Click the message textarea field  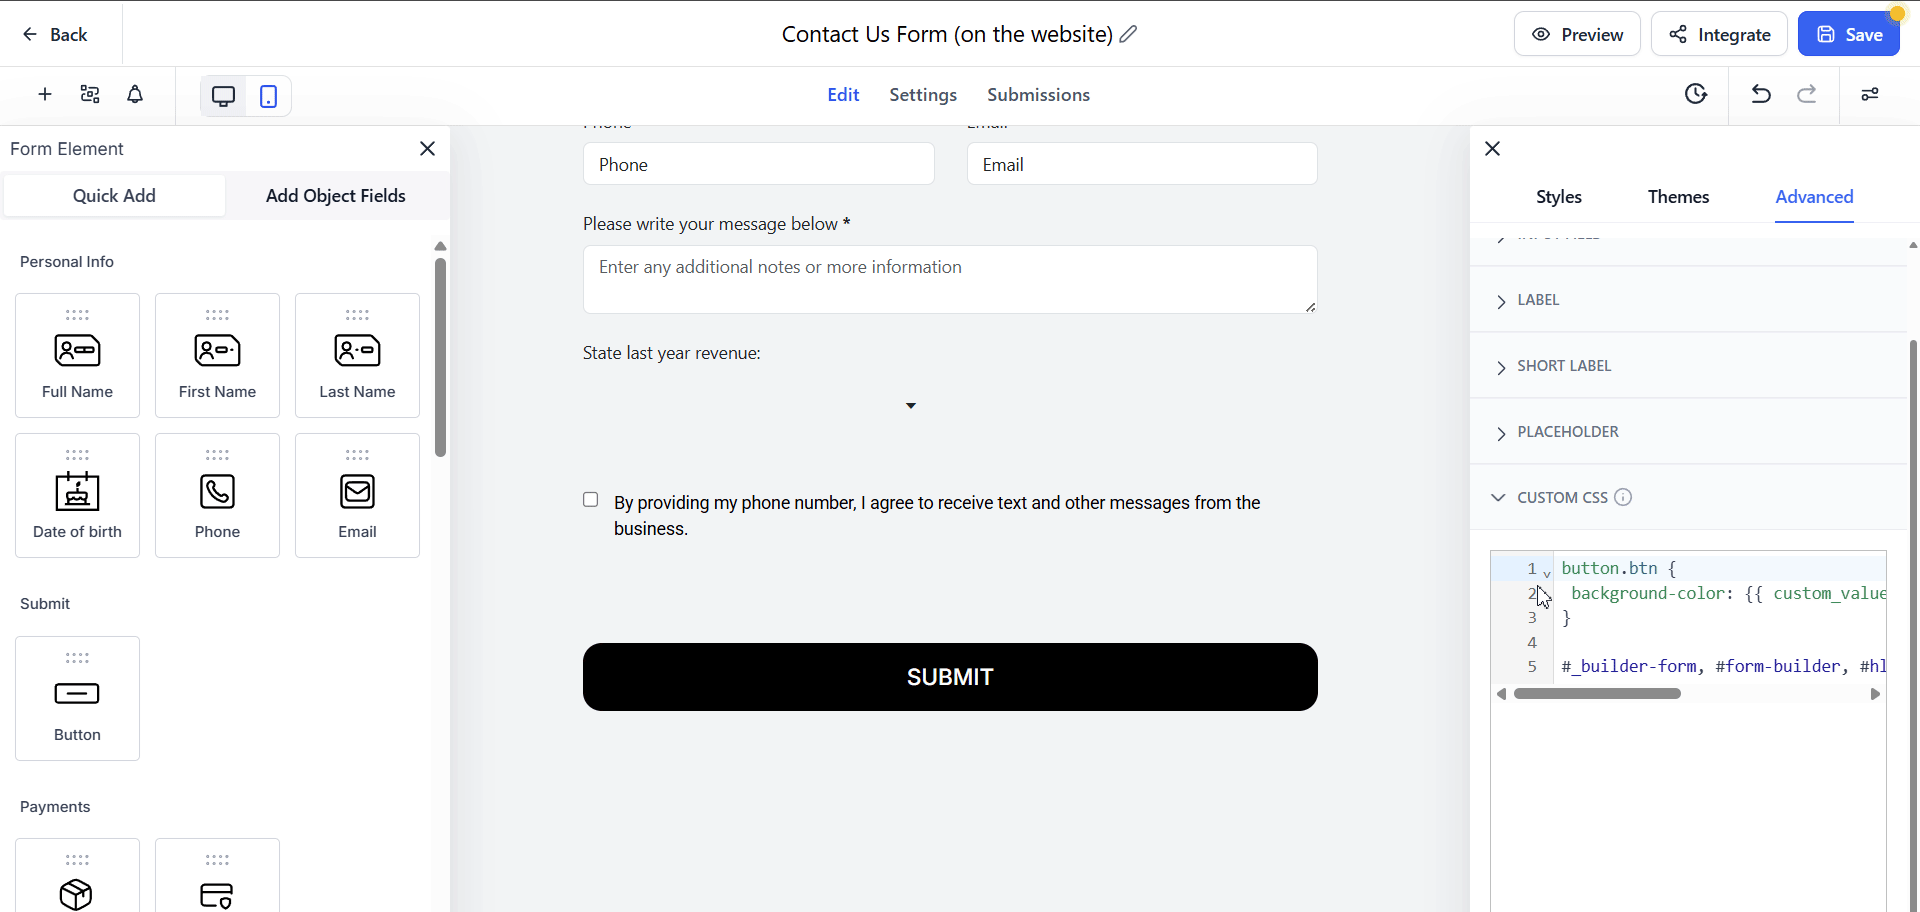950,279
